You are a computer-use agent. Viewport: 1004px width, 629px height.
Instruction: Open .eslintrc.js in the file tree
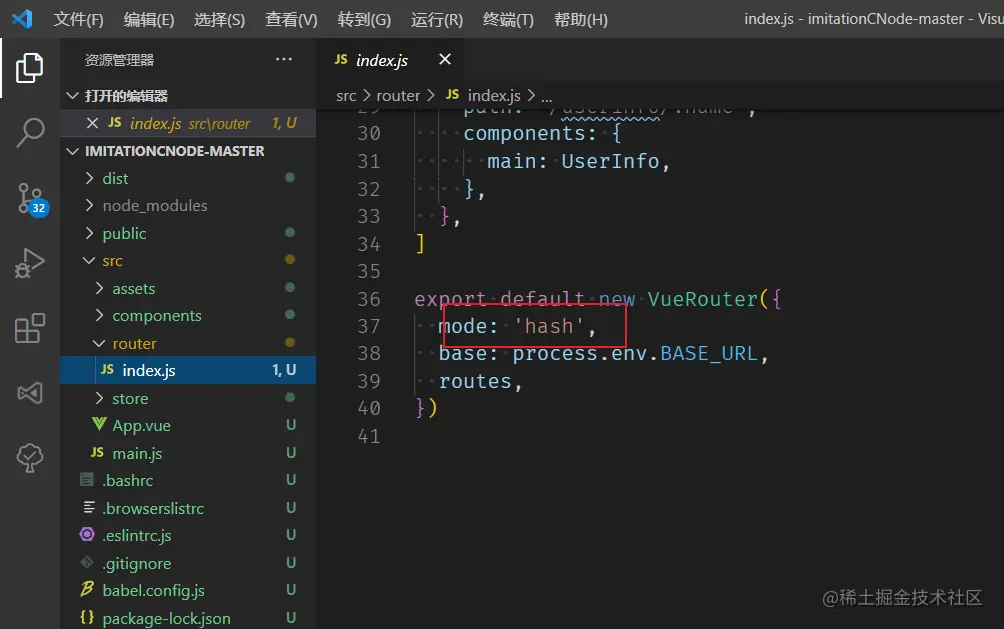pos(188,535)
